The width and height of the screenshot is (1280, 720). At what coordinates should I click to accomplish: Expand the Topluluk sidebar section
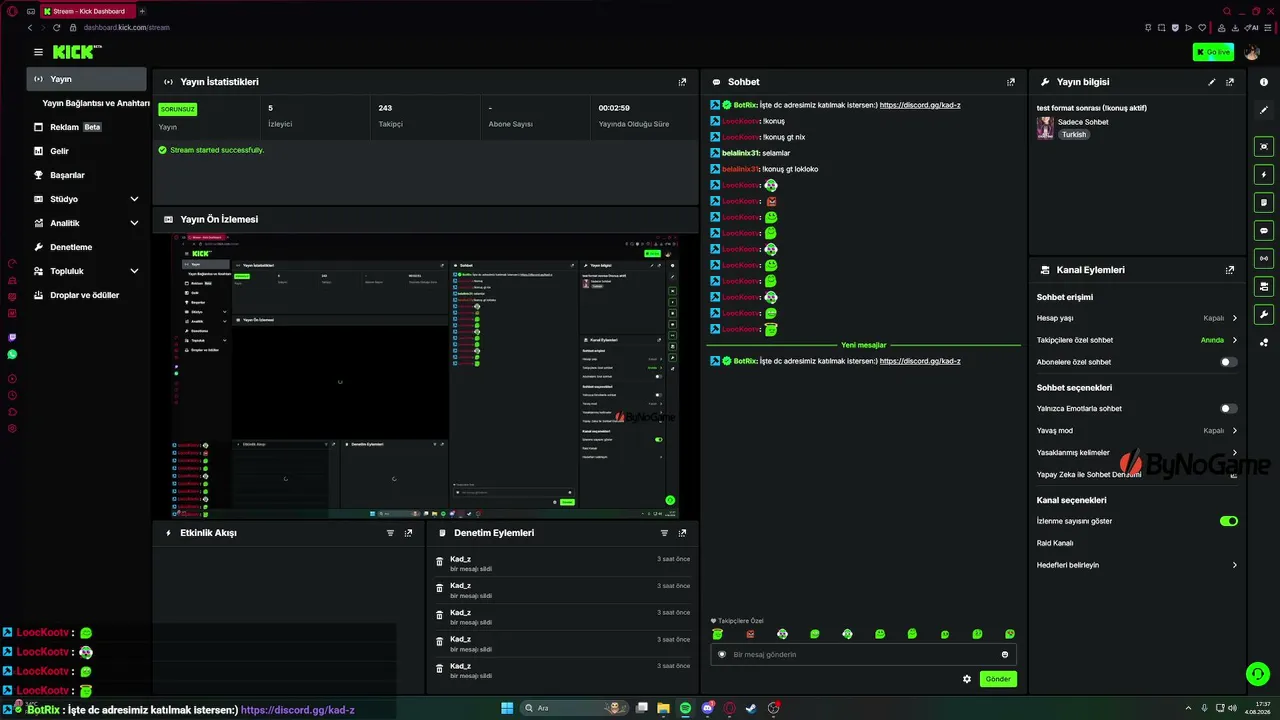coord(86,271)
